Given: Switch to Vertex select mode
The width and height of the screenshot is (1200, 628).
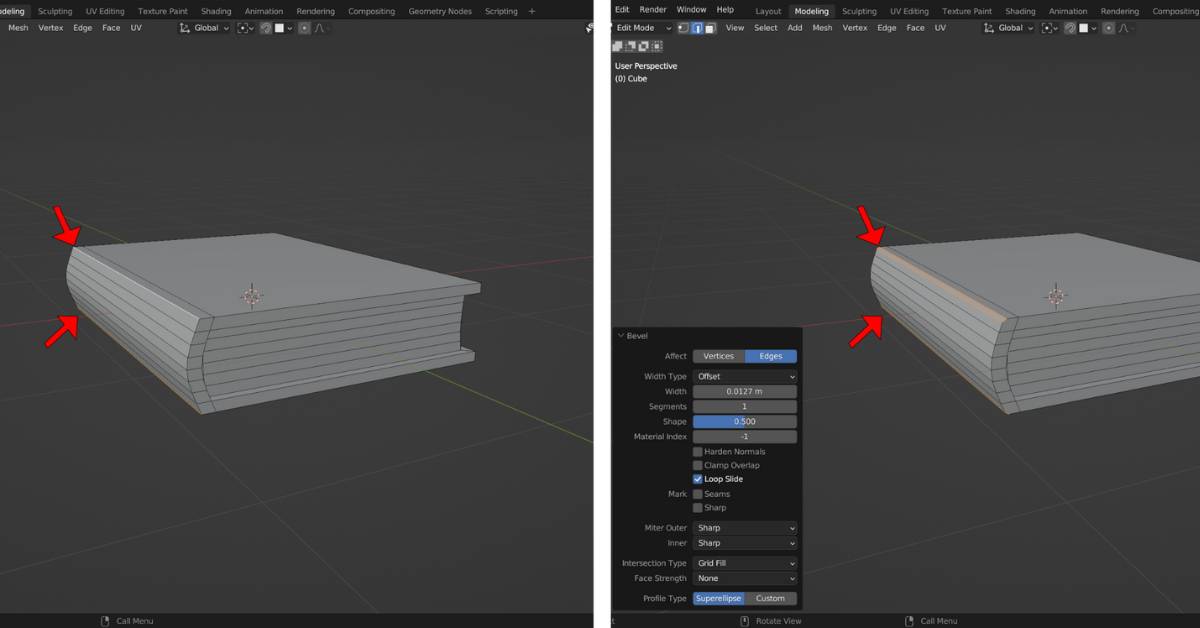Looking at the screenshot, I should click(x=682, y=27).
